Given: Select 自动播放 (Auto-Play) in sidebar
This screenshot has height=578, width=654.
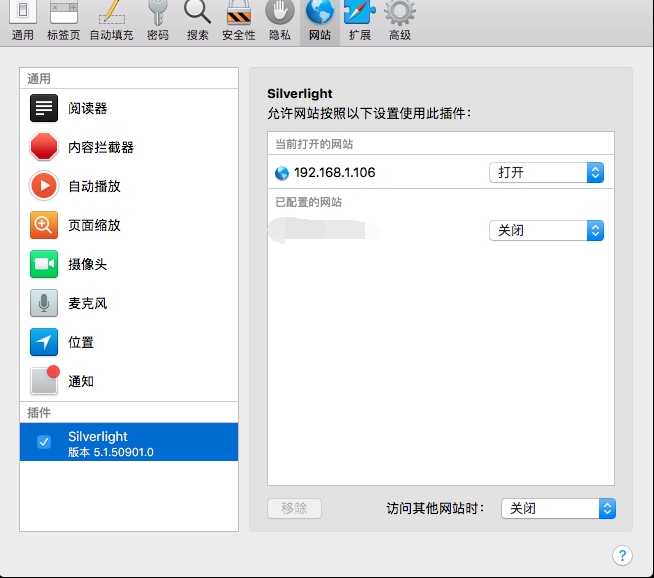Looking at the screenshot, I should [129, 186].
